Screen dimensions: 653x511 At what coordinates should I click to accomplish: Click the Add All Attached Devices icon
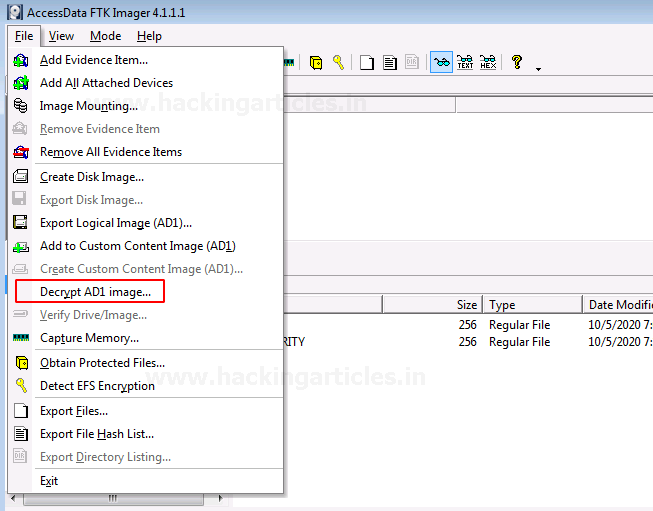point(20,83)
